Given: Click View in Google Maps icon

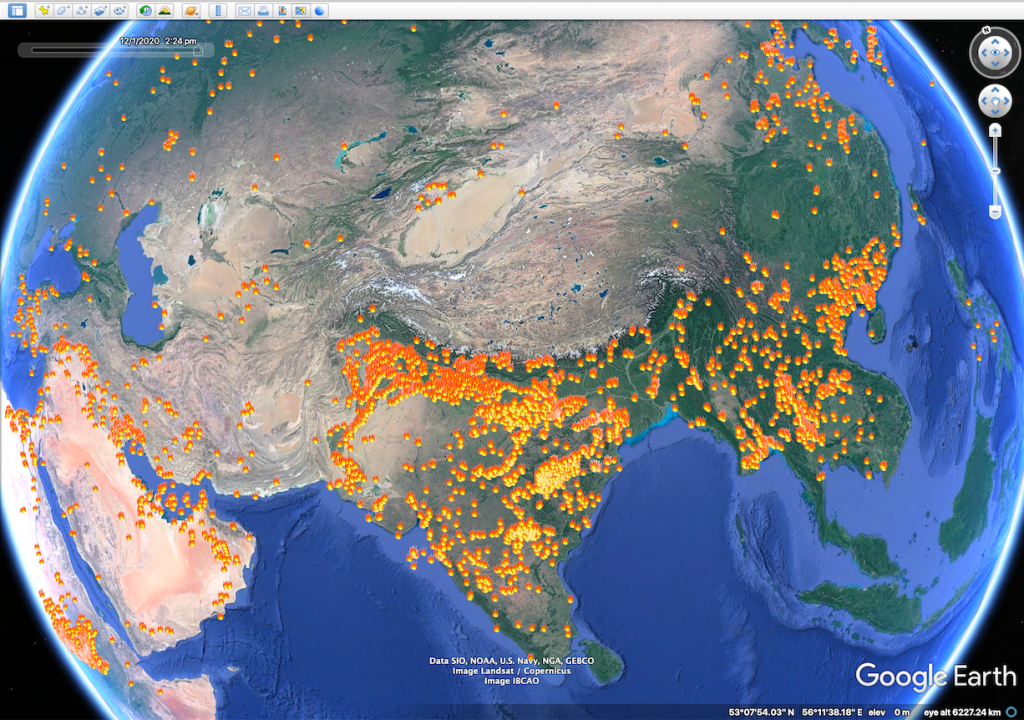Looking at the screenshot, I should (301, 10).
